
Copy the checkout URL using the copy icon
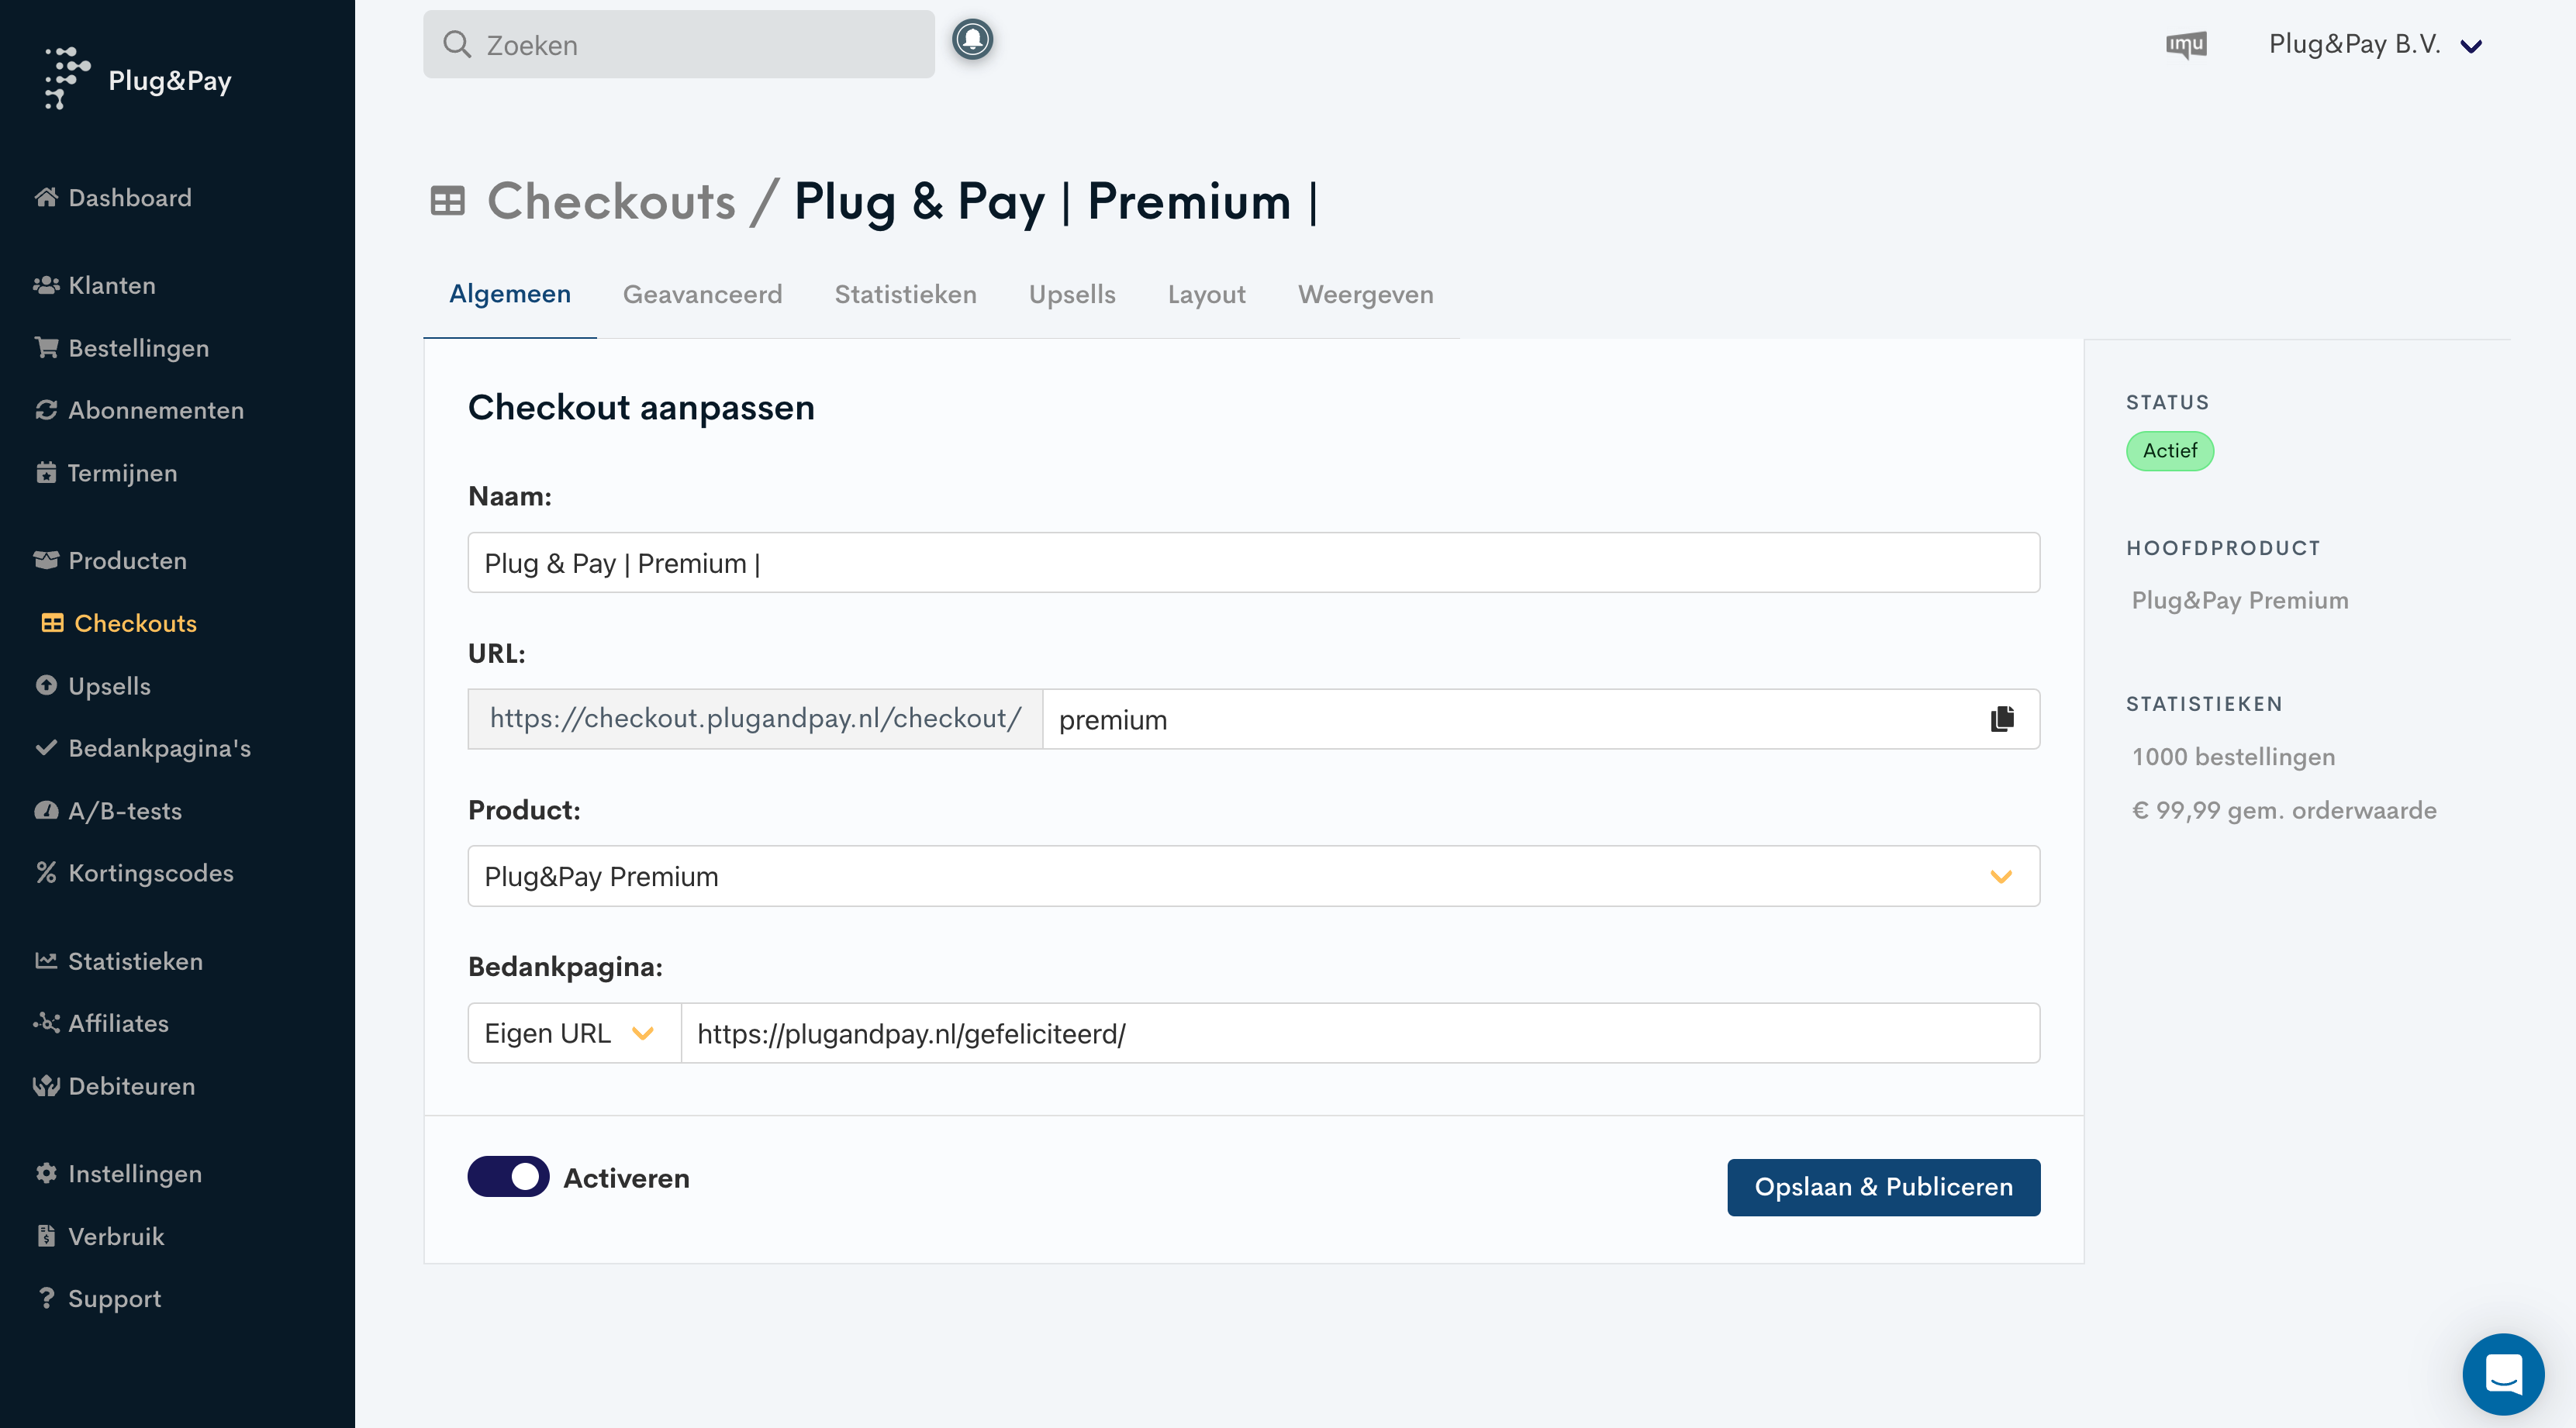pyautogui.click(x=1999, y=718)
